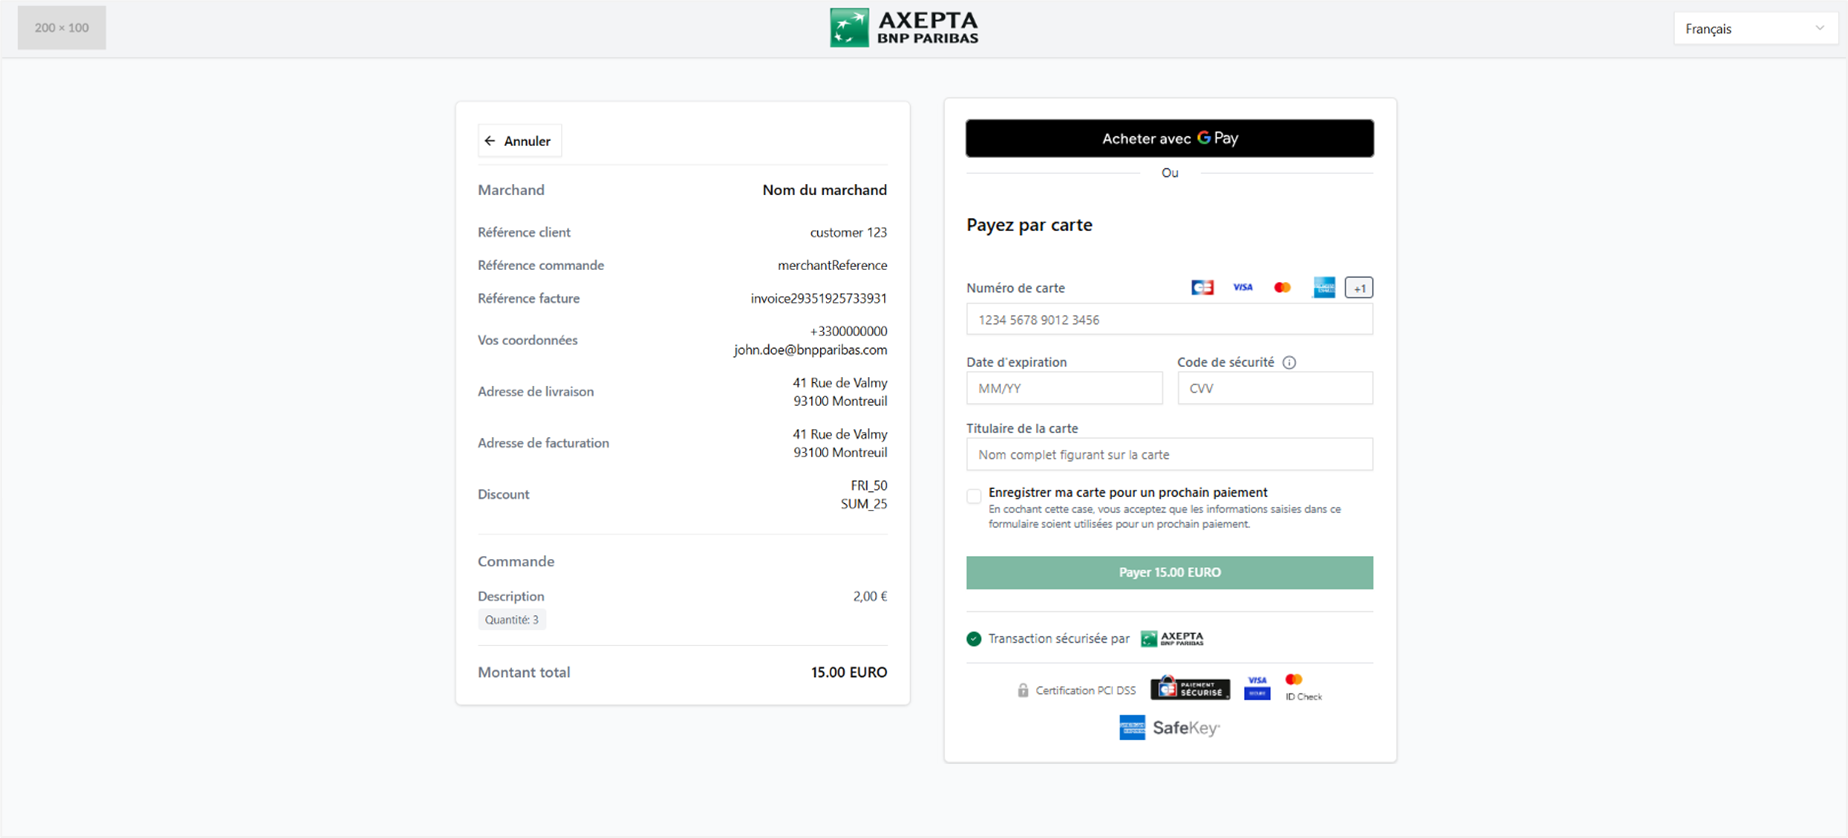The image size is (1848, 838).
Task: Tick the save card for next payment checkbox
Action: [x=974, y=496]
